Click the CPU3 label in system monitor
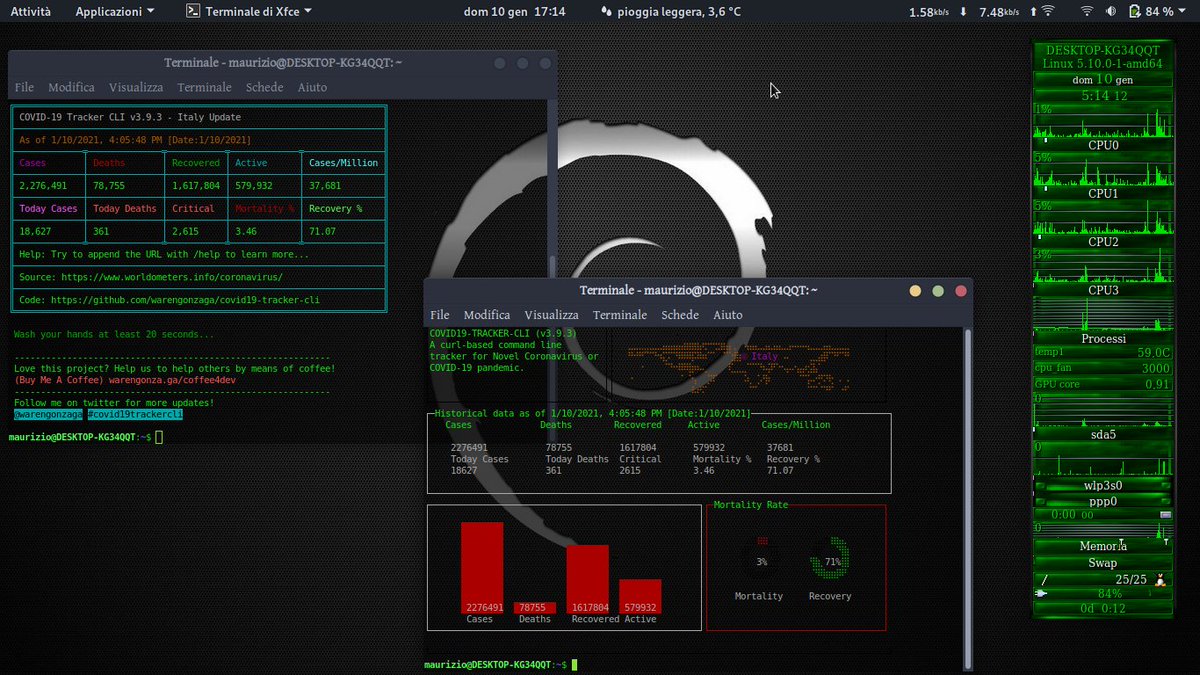The height and width of the screenshot is (675, 1200). click(1103, 290)
